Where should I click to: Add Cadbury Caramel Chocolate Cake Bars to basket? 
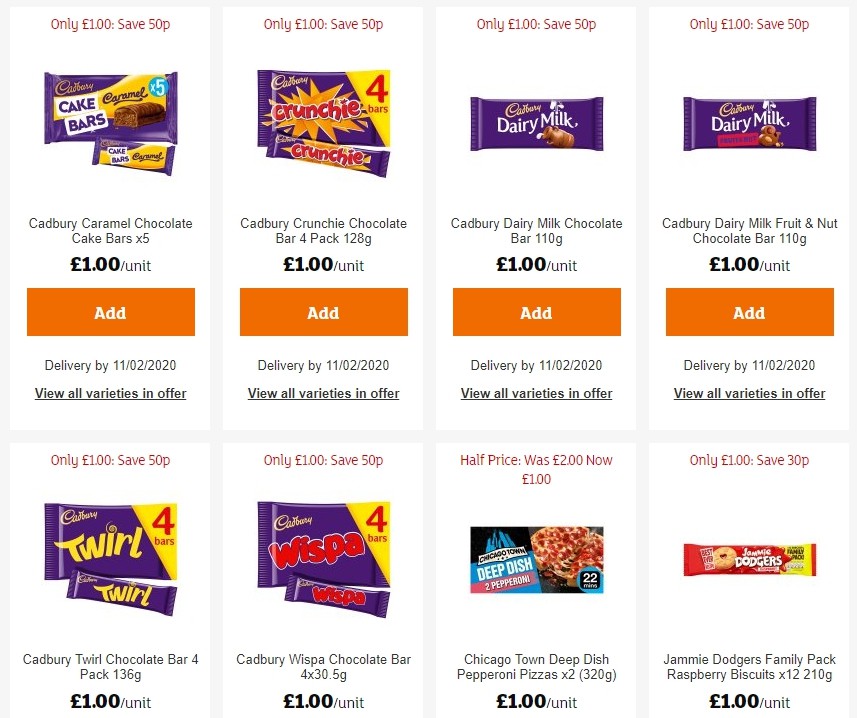[x=110, y=312]
